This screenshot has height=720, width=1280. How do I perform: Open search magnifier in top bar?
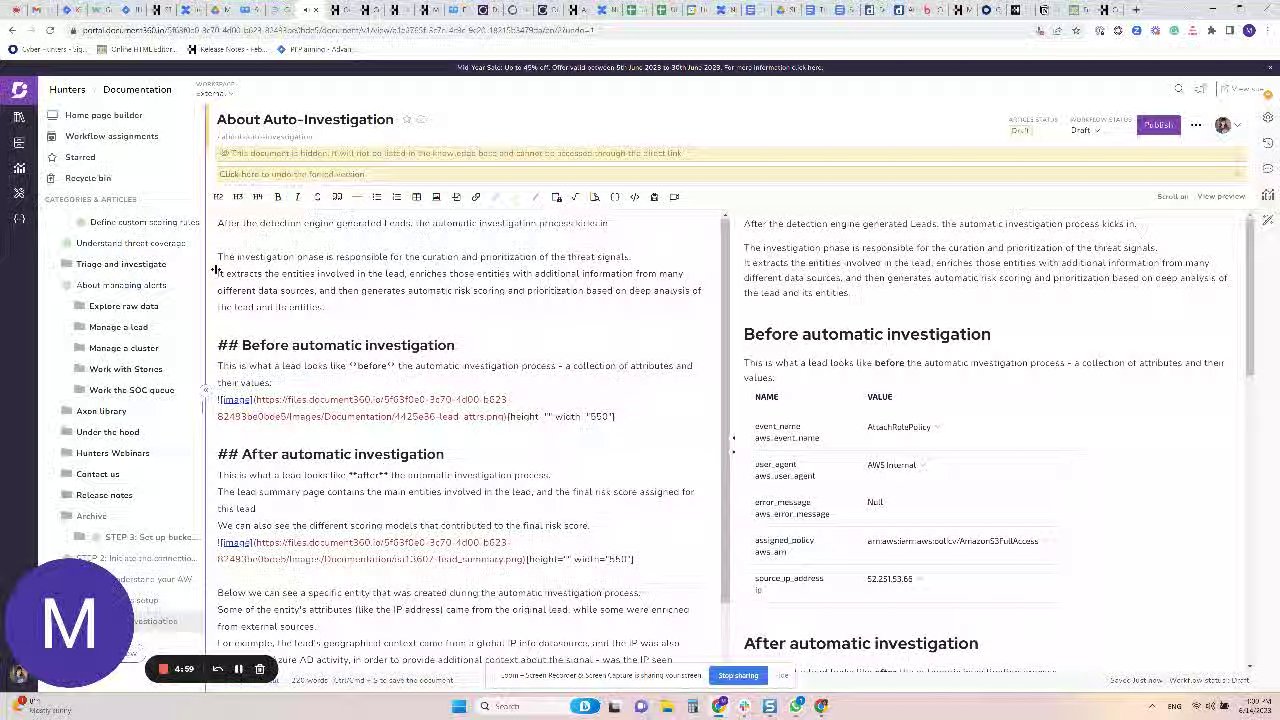click(1179, 89)
